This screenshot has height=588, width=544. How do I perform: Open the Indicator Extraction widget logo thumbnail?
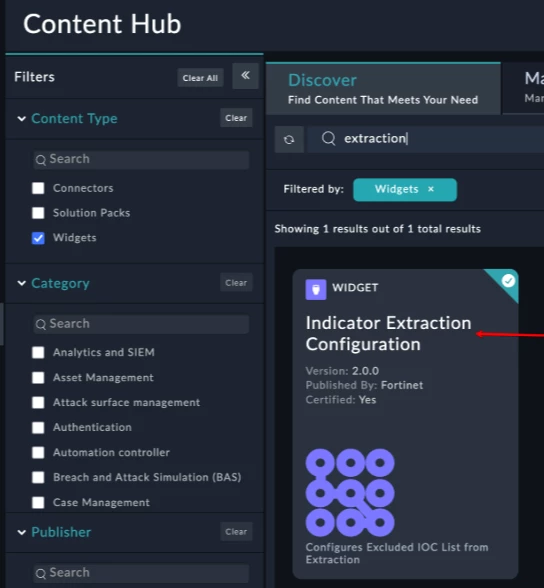click(x=350, y=492)
